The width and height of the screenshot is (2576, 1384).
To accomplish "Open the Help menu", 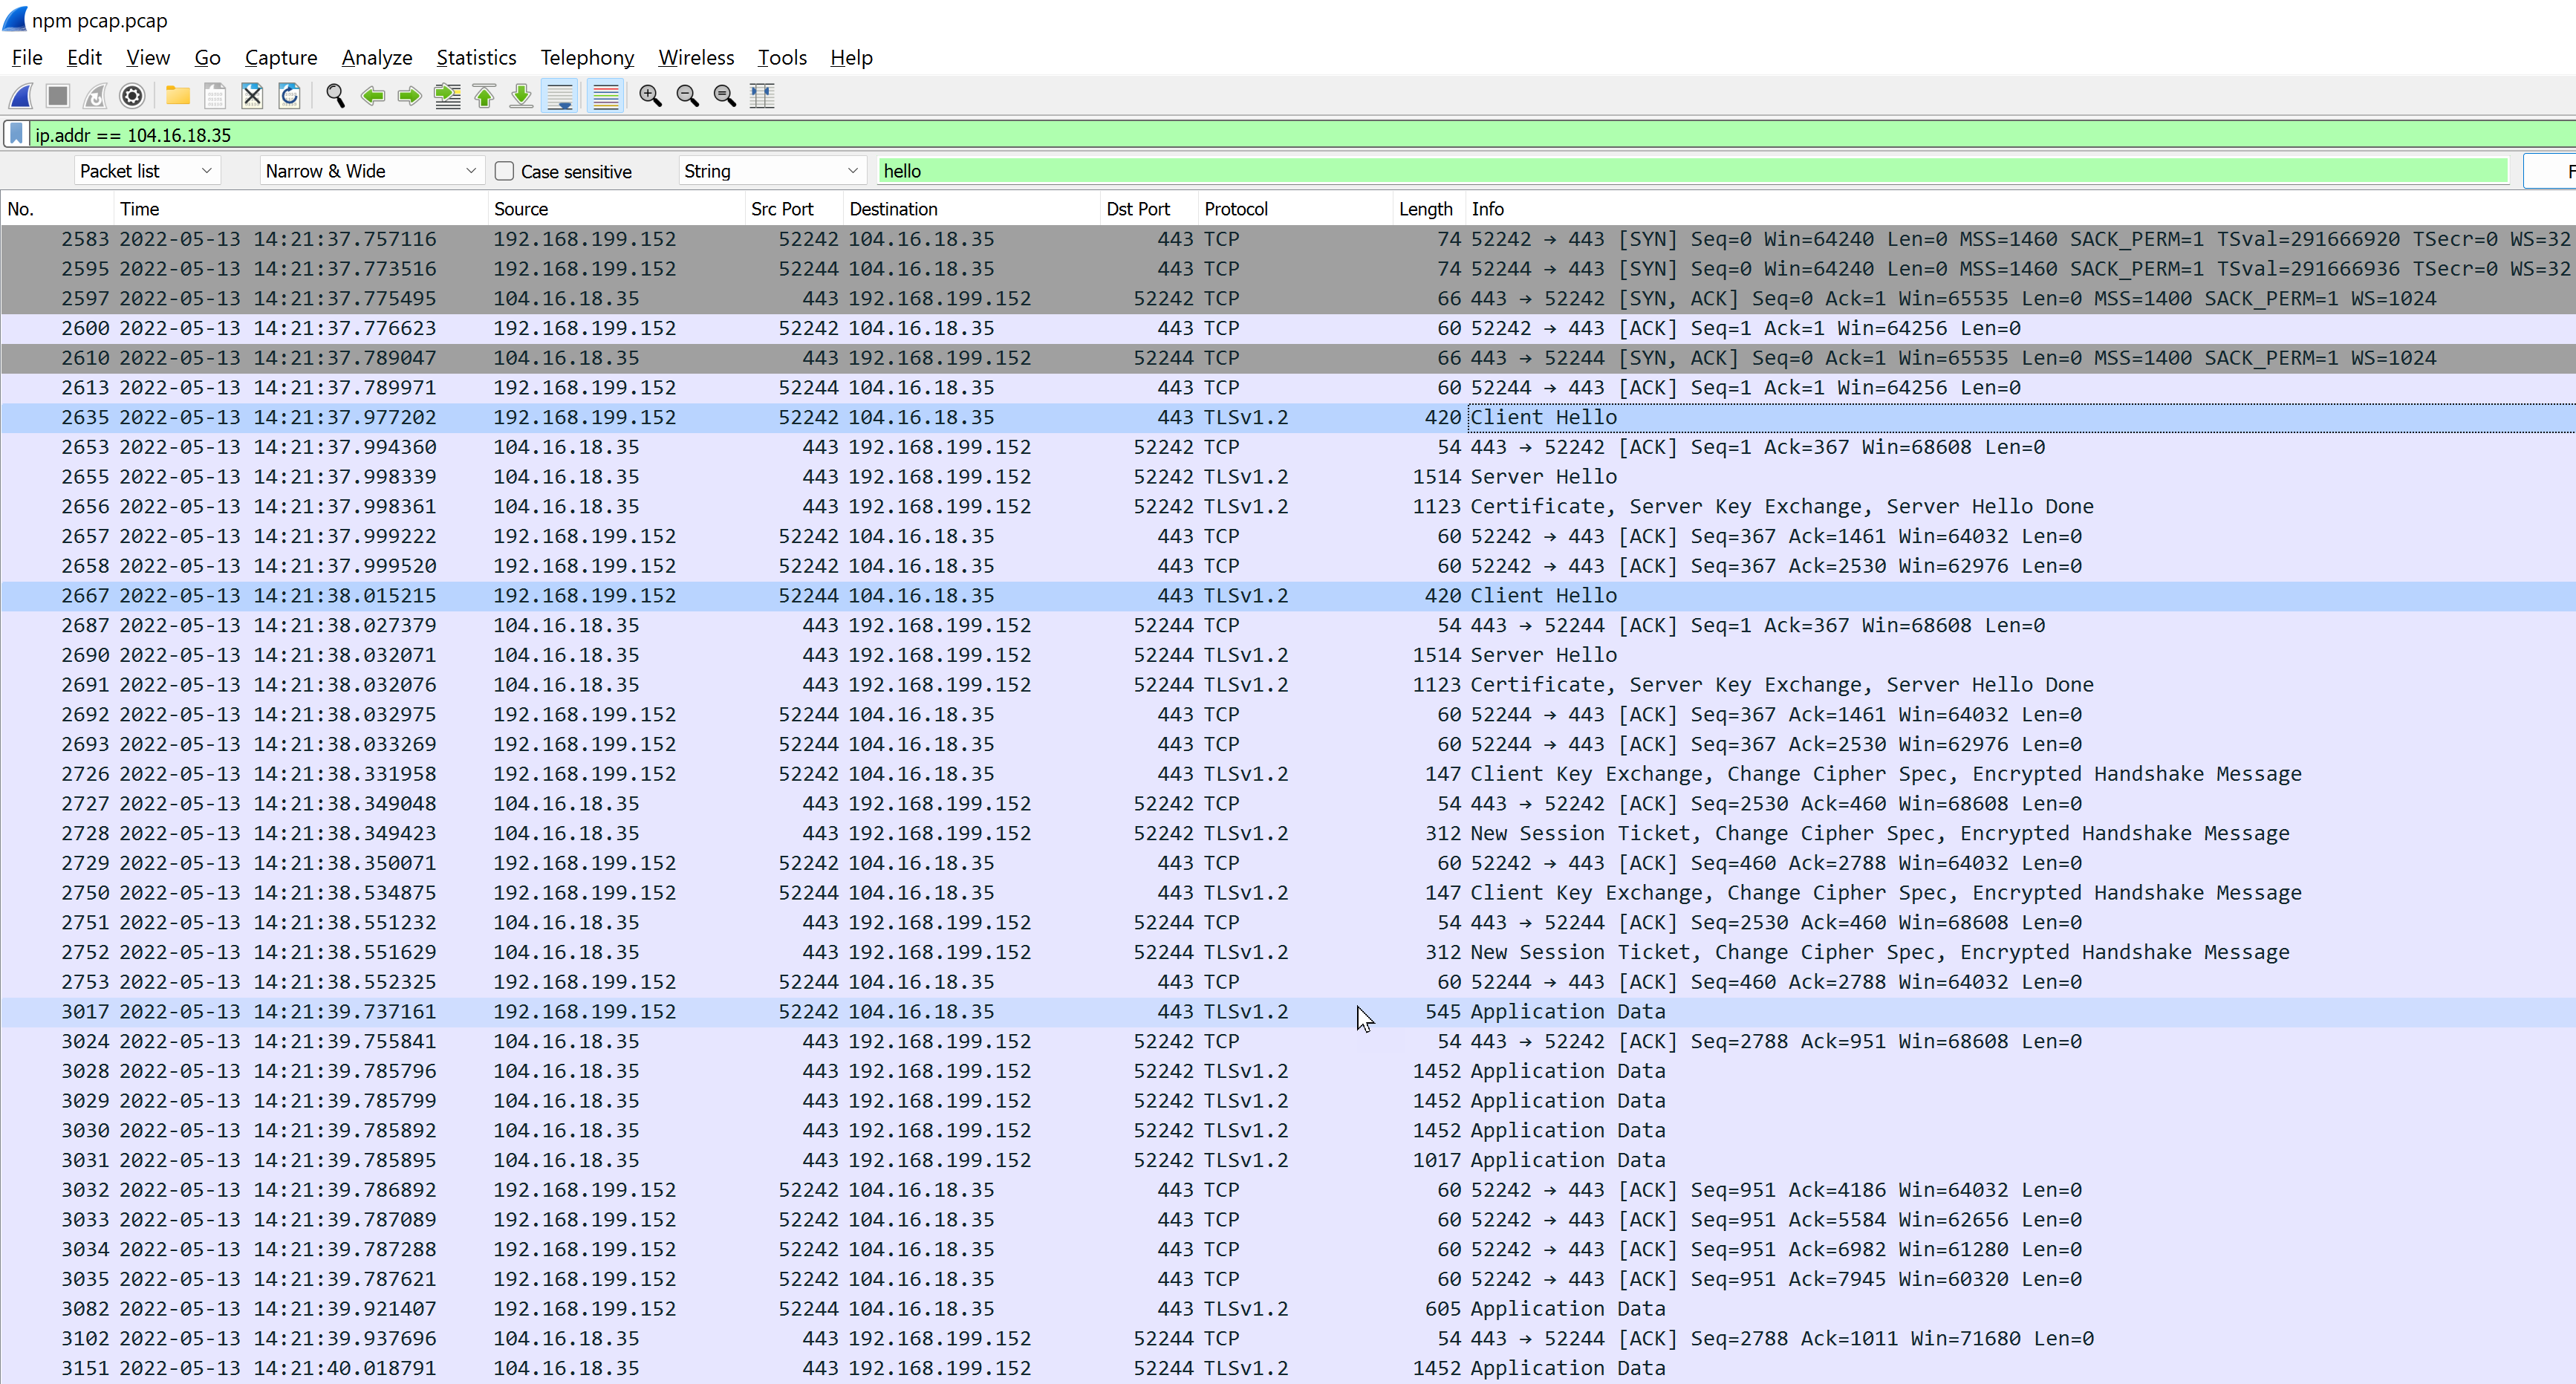I will point(852,57).
